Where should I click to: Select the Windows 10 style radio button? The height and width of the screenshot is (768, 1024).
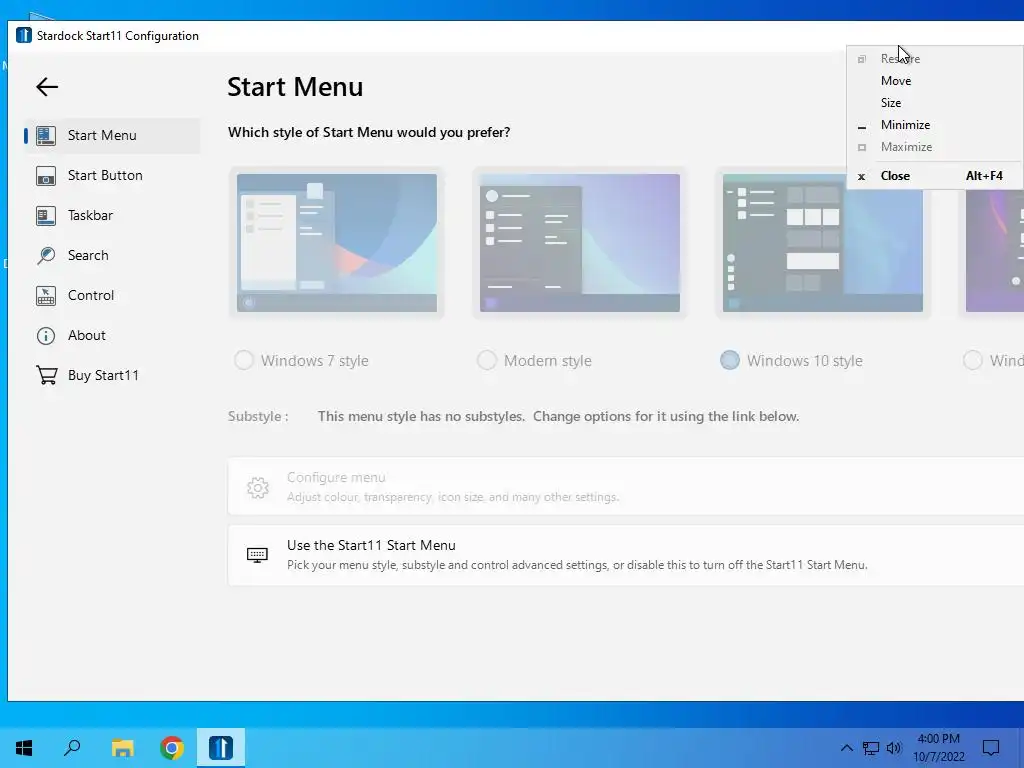point(729,360)
